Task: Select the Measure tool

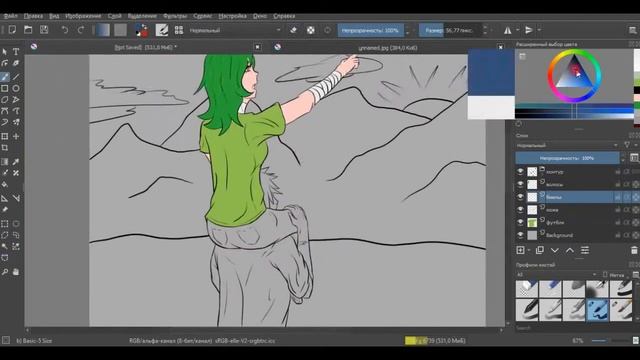Action: tap(16, 198)
